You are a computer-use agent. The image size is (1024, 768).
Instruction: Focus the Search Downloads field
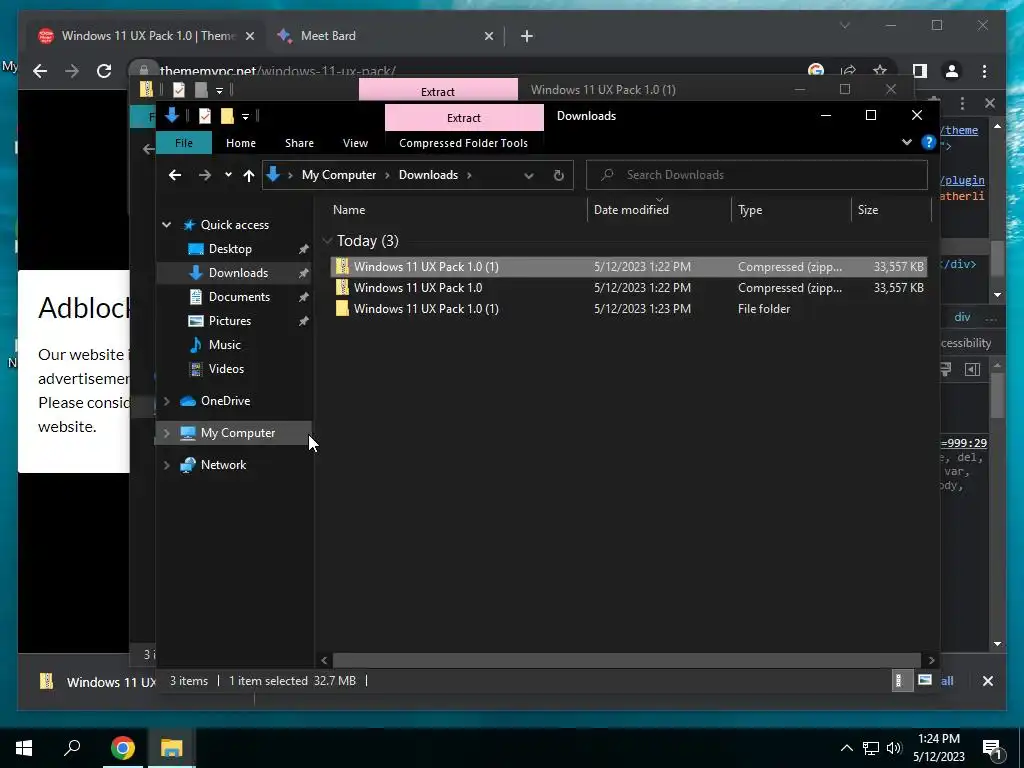click(x=757, y=175)
